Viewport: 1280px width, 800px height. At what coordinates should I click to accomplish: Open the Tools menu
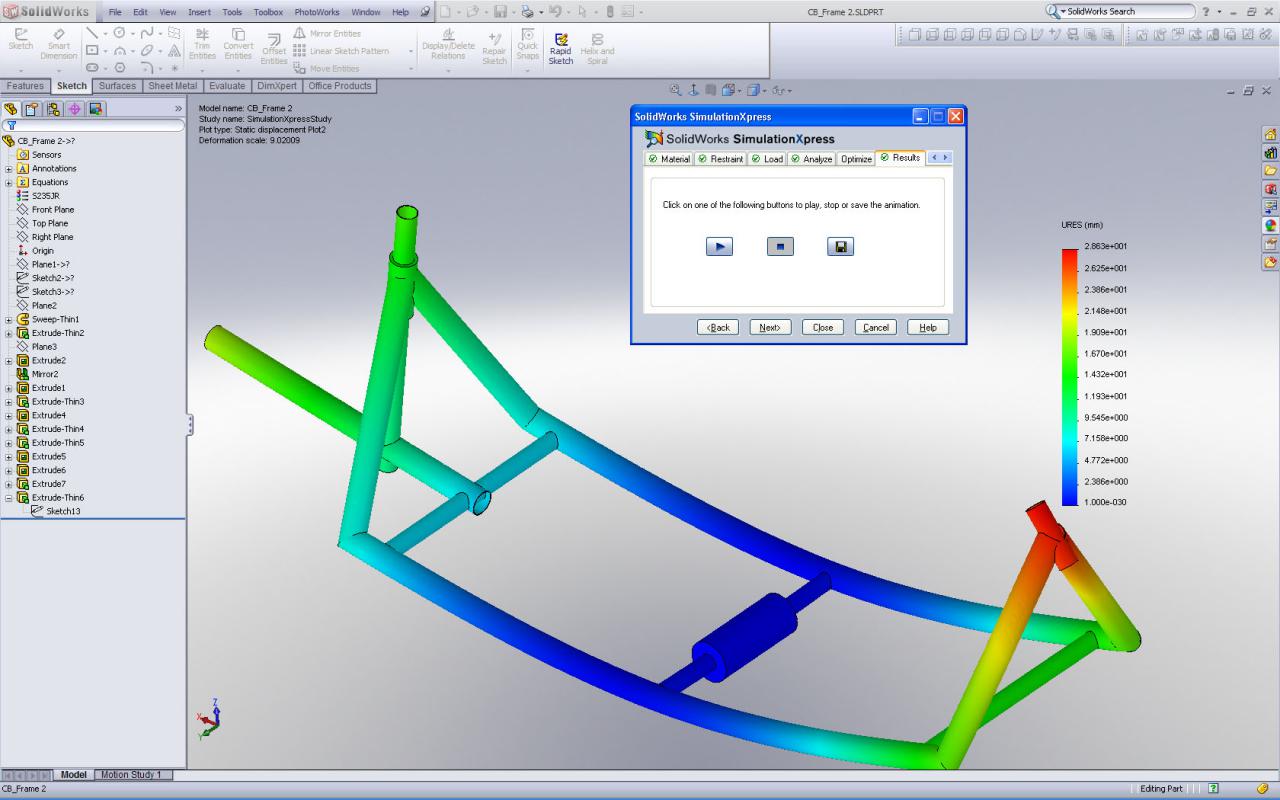coord(232,12)
